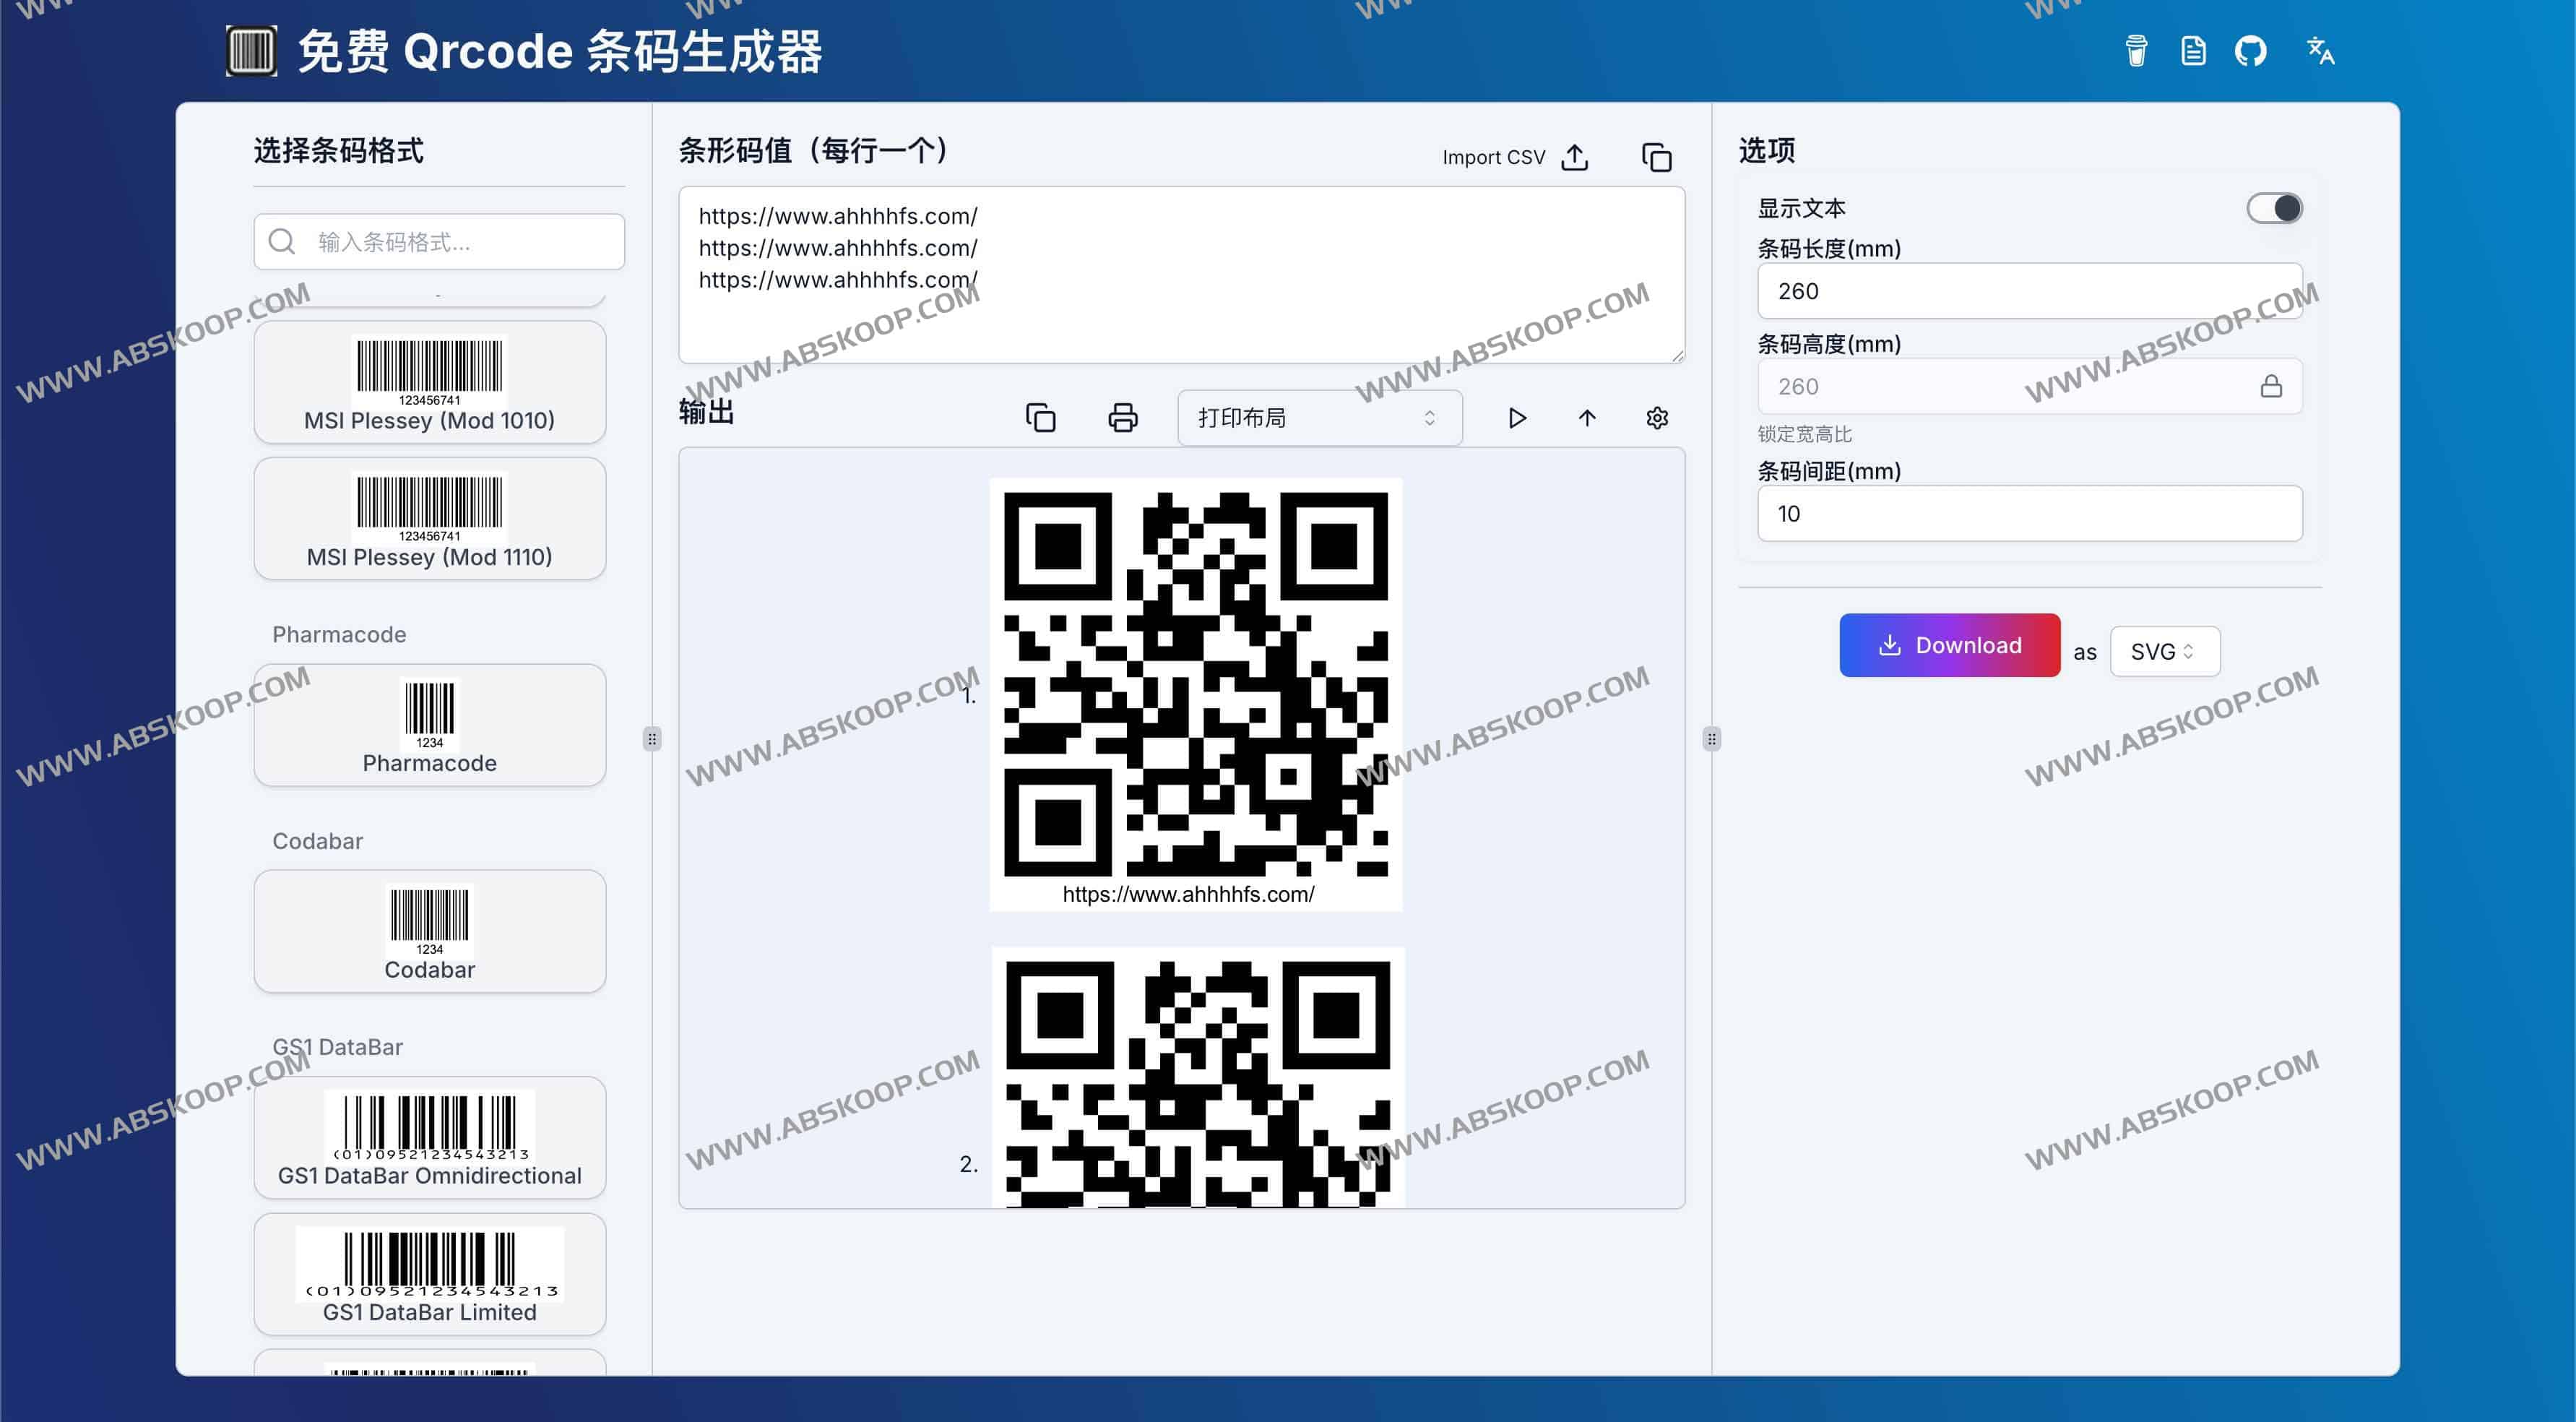
Task: Toggle the 显示文本 switch off
Action: 2274,207
